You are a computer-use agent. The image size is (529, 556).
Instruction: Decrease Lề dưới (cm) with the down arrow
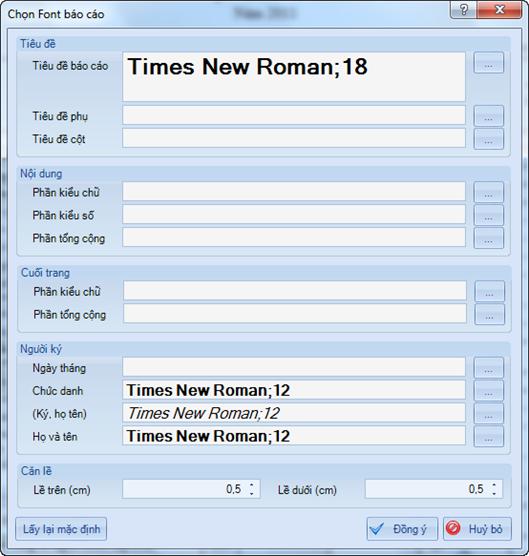(494, 493)
